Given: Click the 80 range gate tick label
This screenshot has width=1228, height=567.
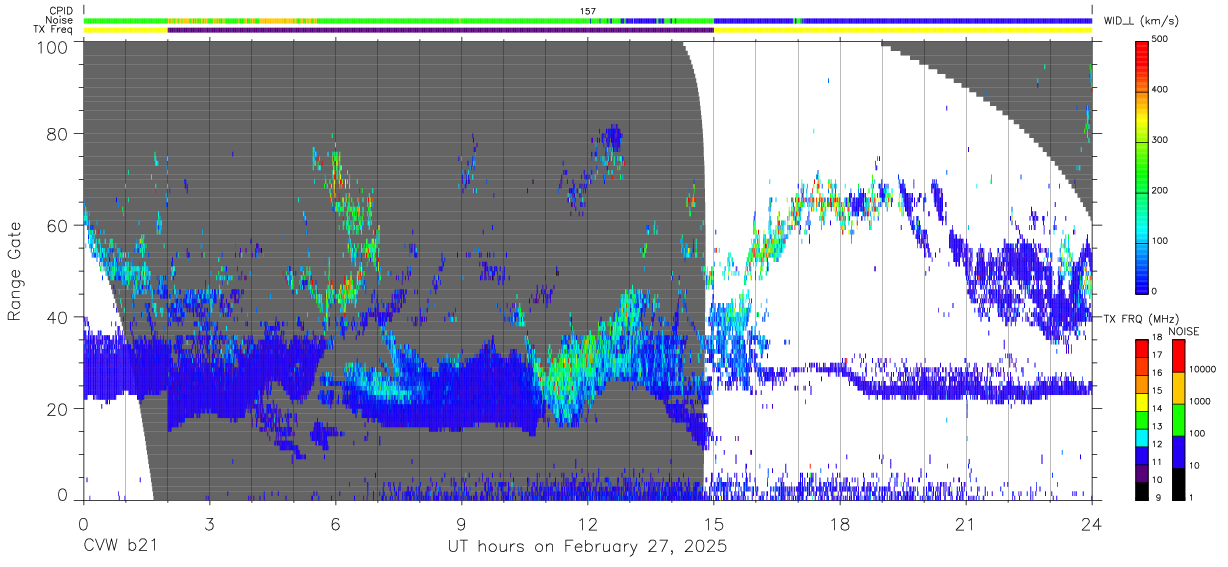Looking at the screenshot, I should coord(60,133).
